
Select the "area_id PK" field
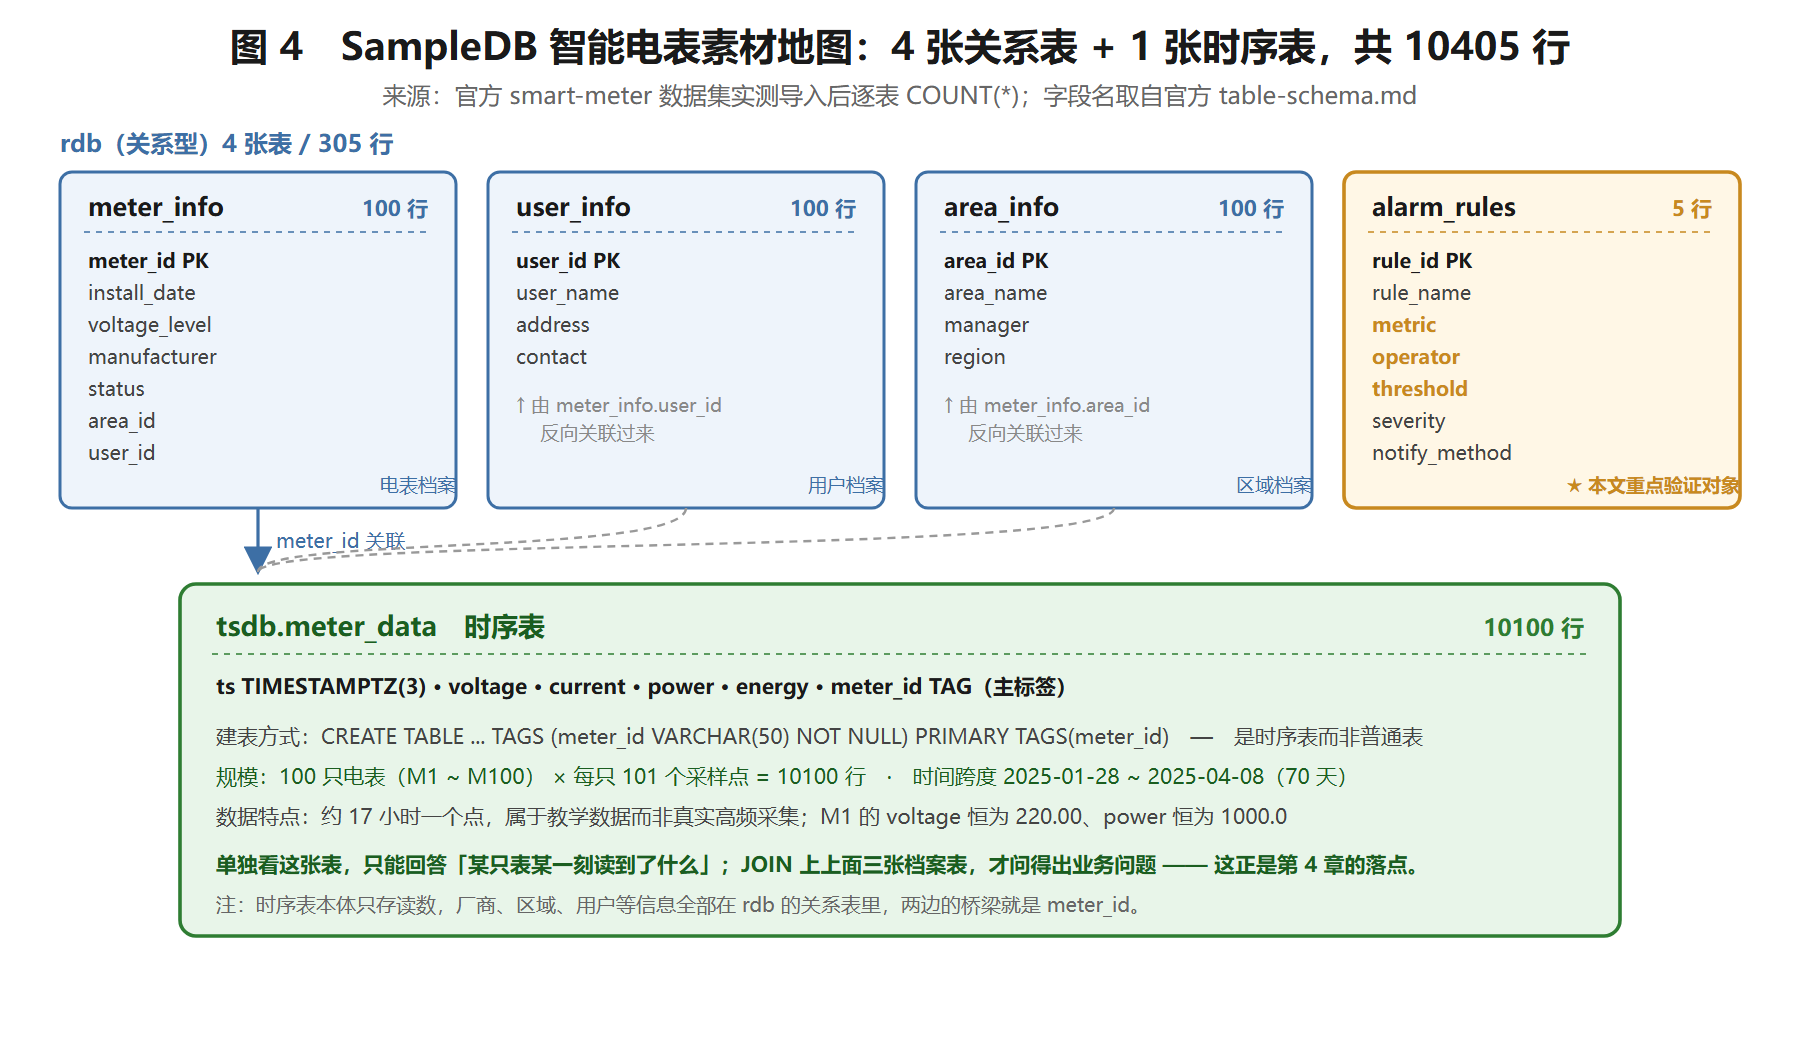(996, 261)
